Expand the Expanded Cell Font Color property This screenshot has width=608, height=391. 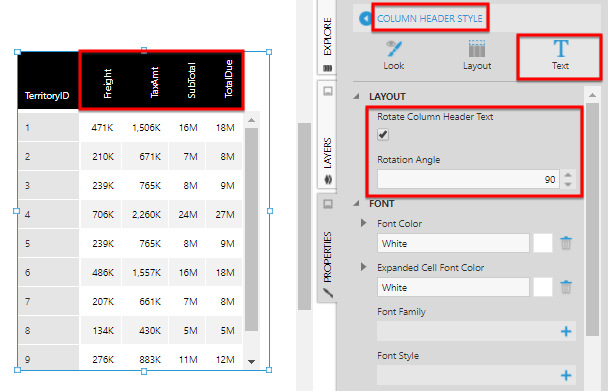point(363,267)
